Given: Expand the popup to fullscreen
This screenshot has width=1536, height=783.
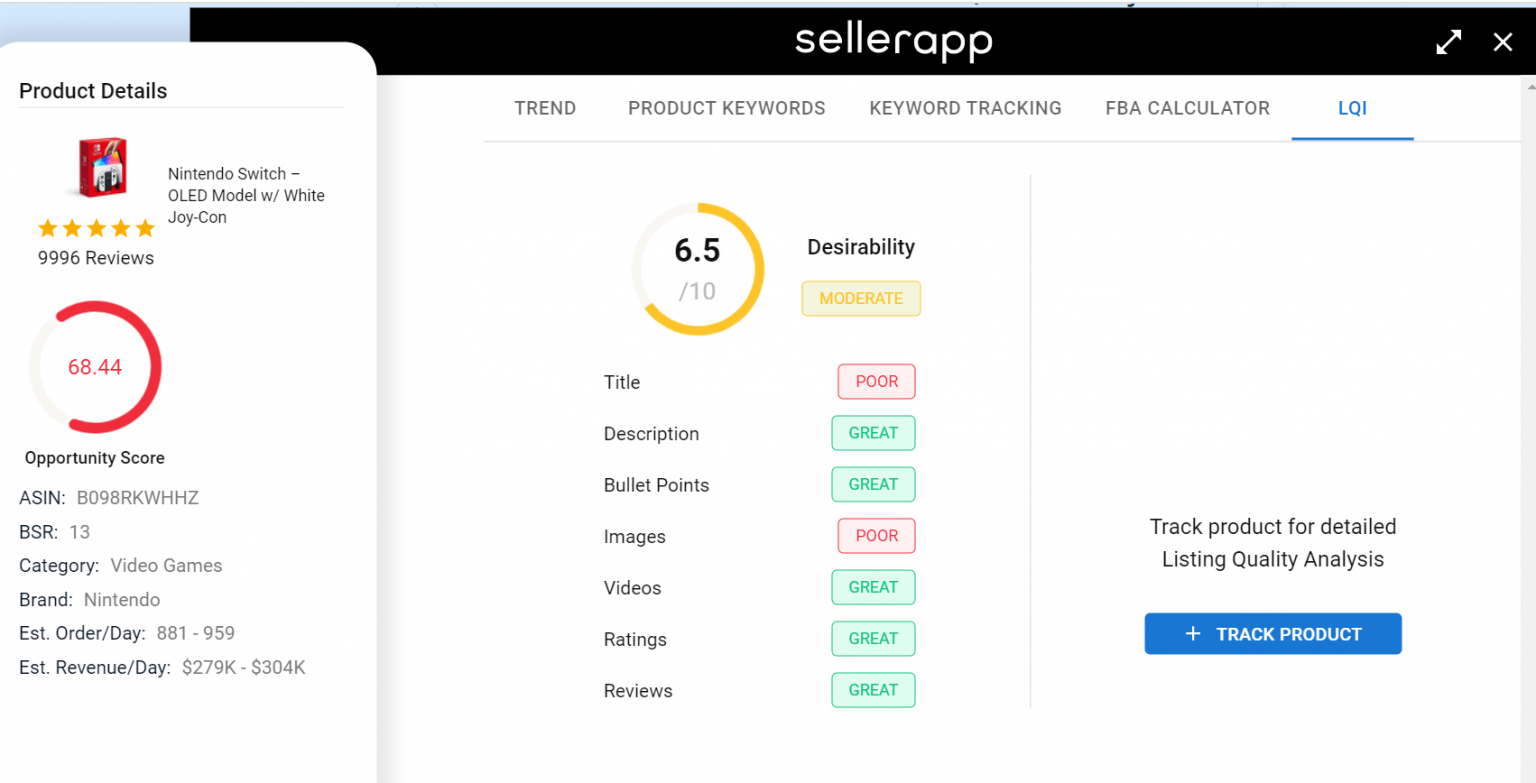Looking at the screenshot, I should click(x=1448, y=41).
